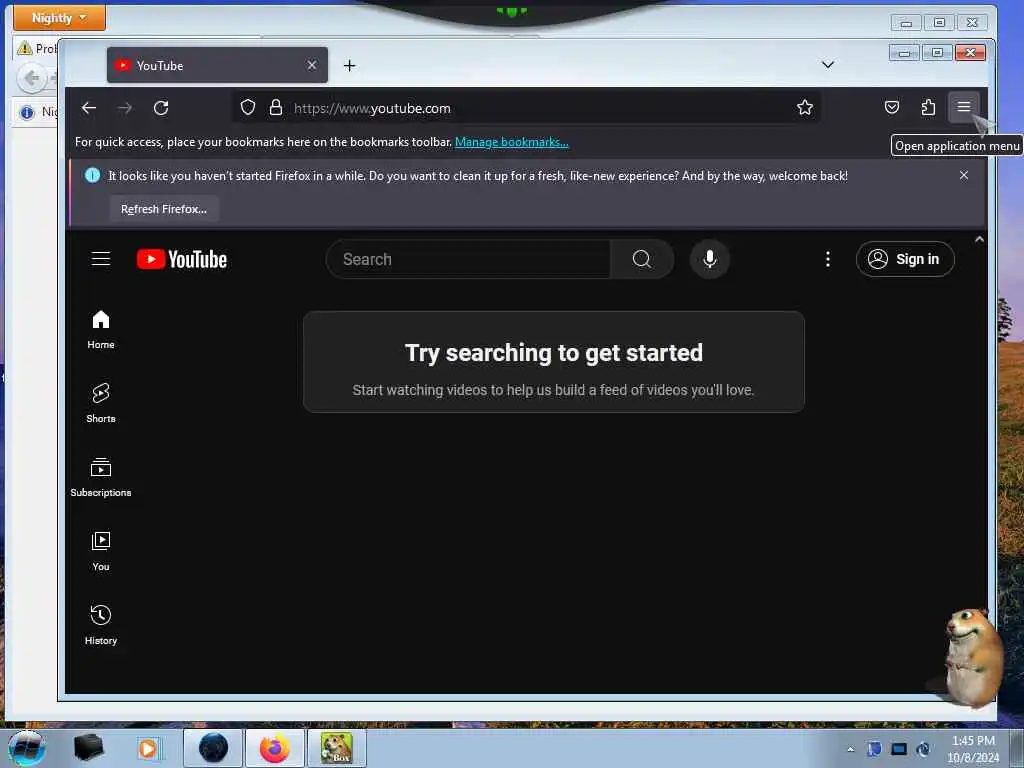The height and width of the screenshot is (768, 1024).
Task: Click the hamster Box taskbar icon
Action: pos(336,748)
